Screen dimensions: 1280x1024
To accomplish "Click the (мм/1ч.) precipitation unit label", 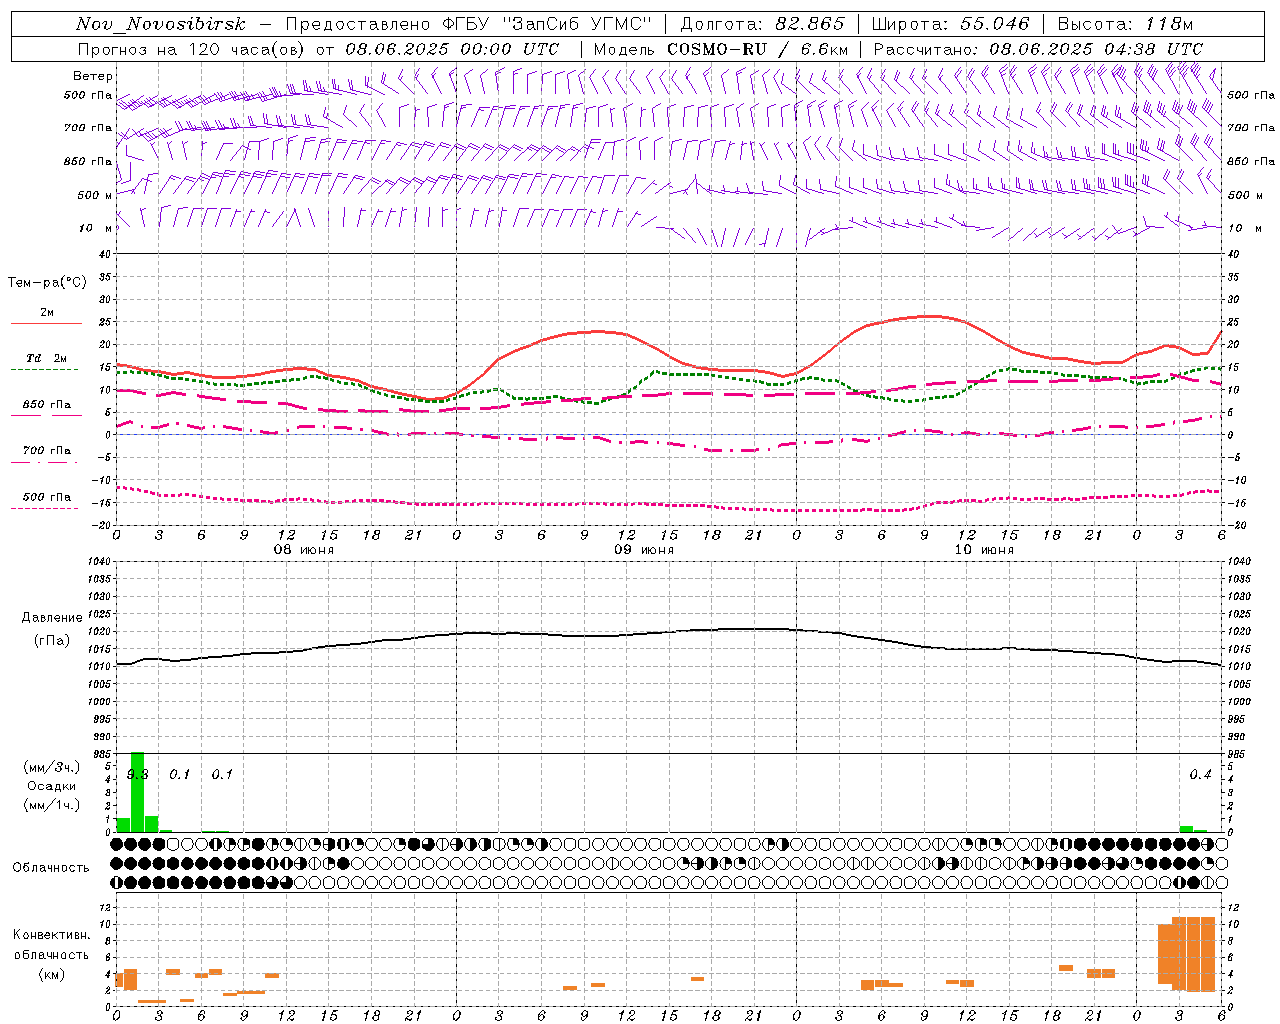I will coord(51,805).
